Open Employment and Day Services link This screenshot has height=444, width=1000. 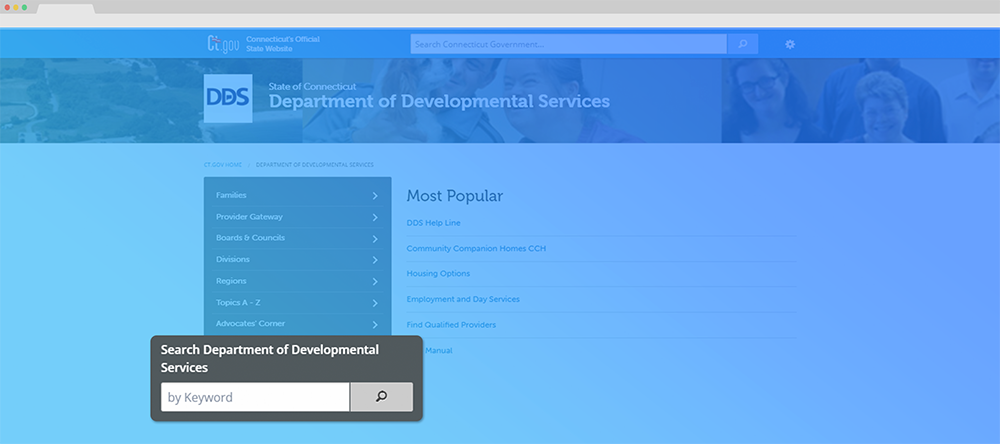click(463, 299)
